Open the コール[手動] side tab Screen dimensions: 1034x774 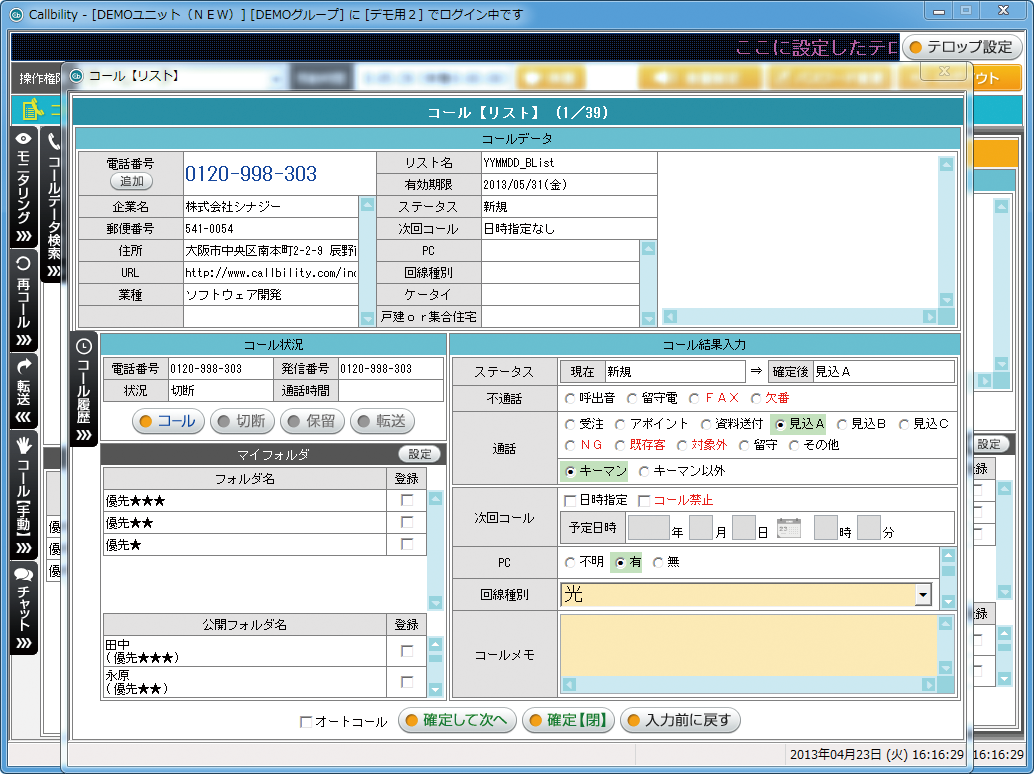23,494
